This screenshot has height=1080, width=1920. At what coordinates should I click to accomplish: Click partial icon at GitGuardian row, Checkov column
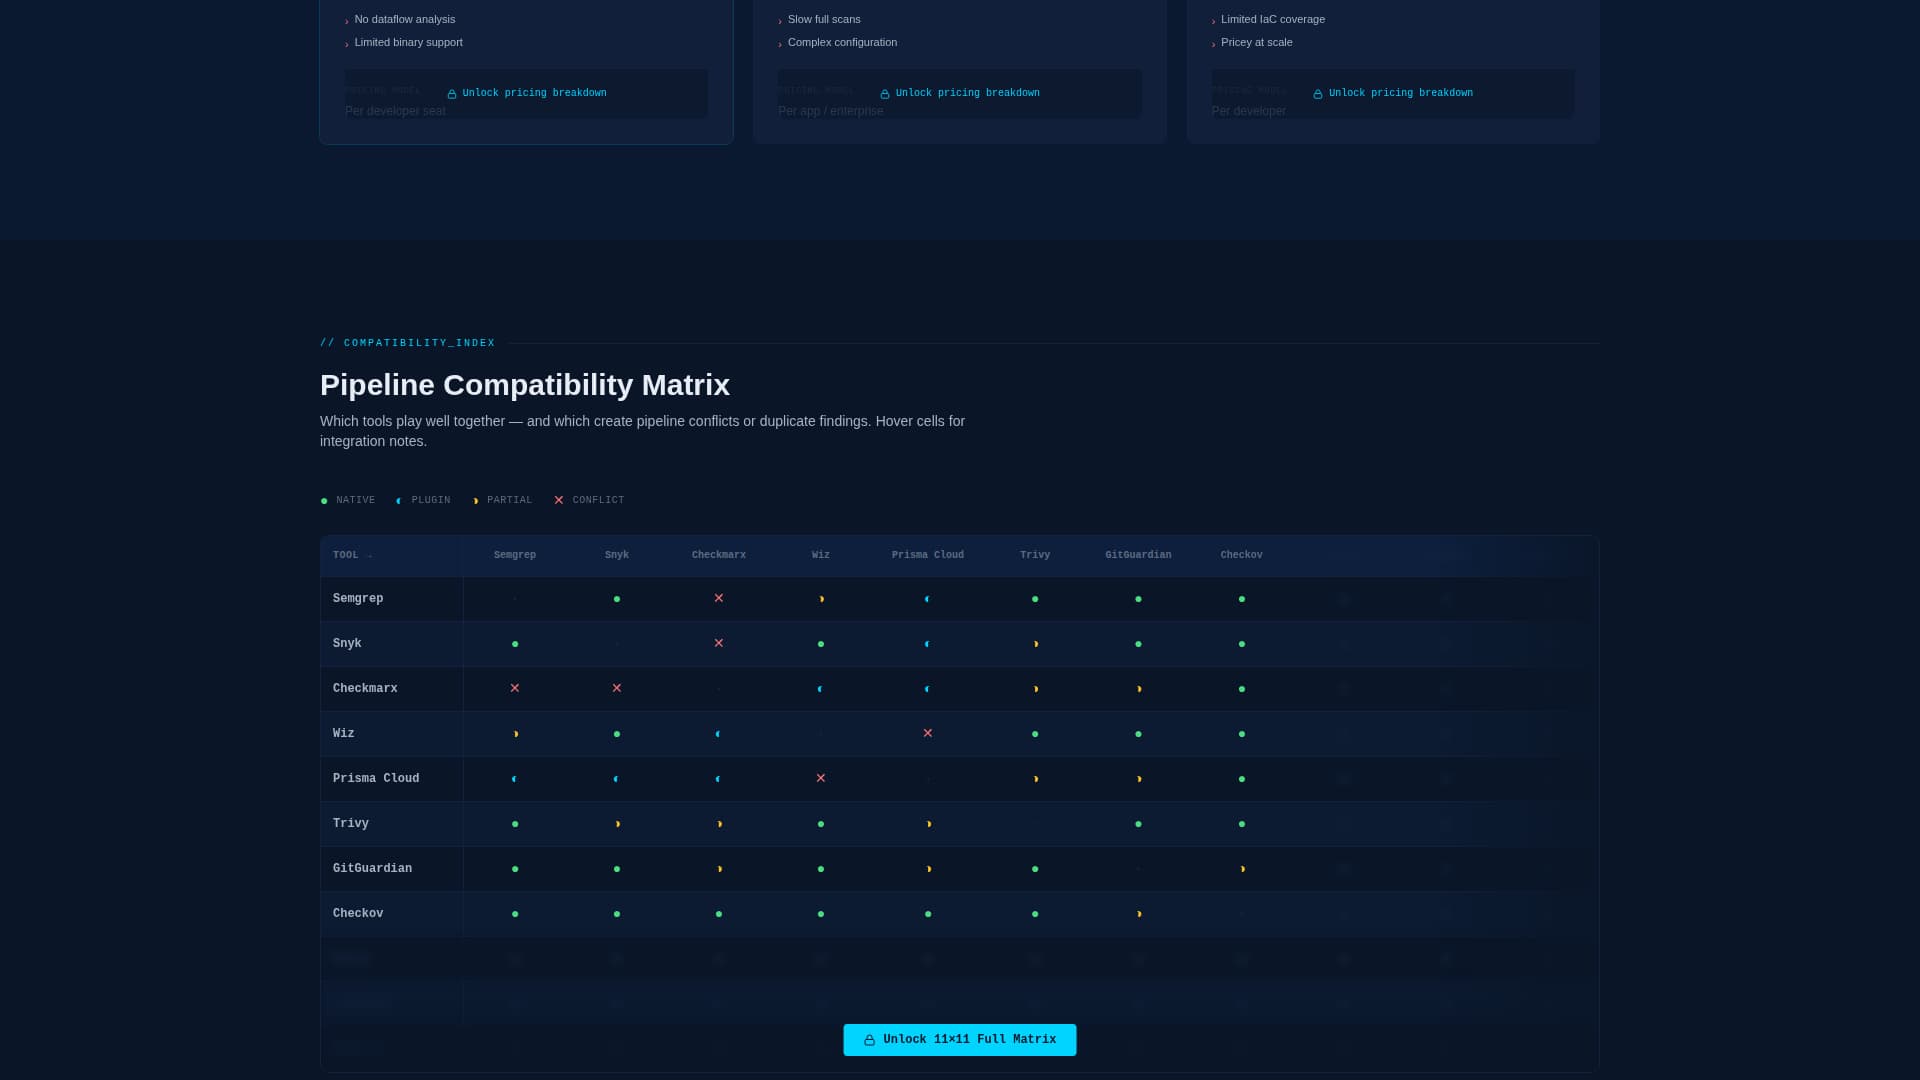(x=1243, y=869)
